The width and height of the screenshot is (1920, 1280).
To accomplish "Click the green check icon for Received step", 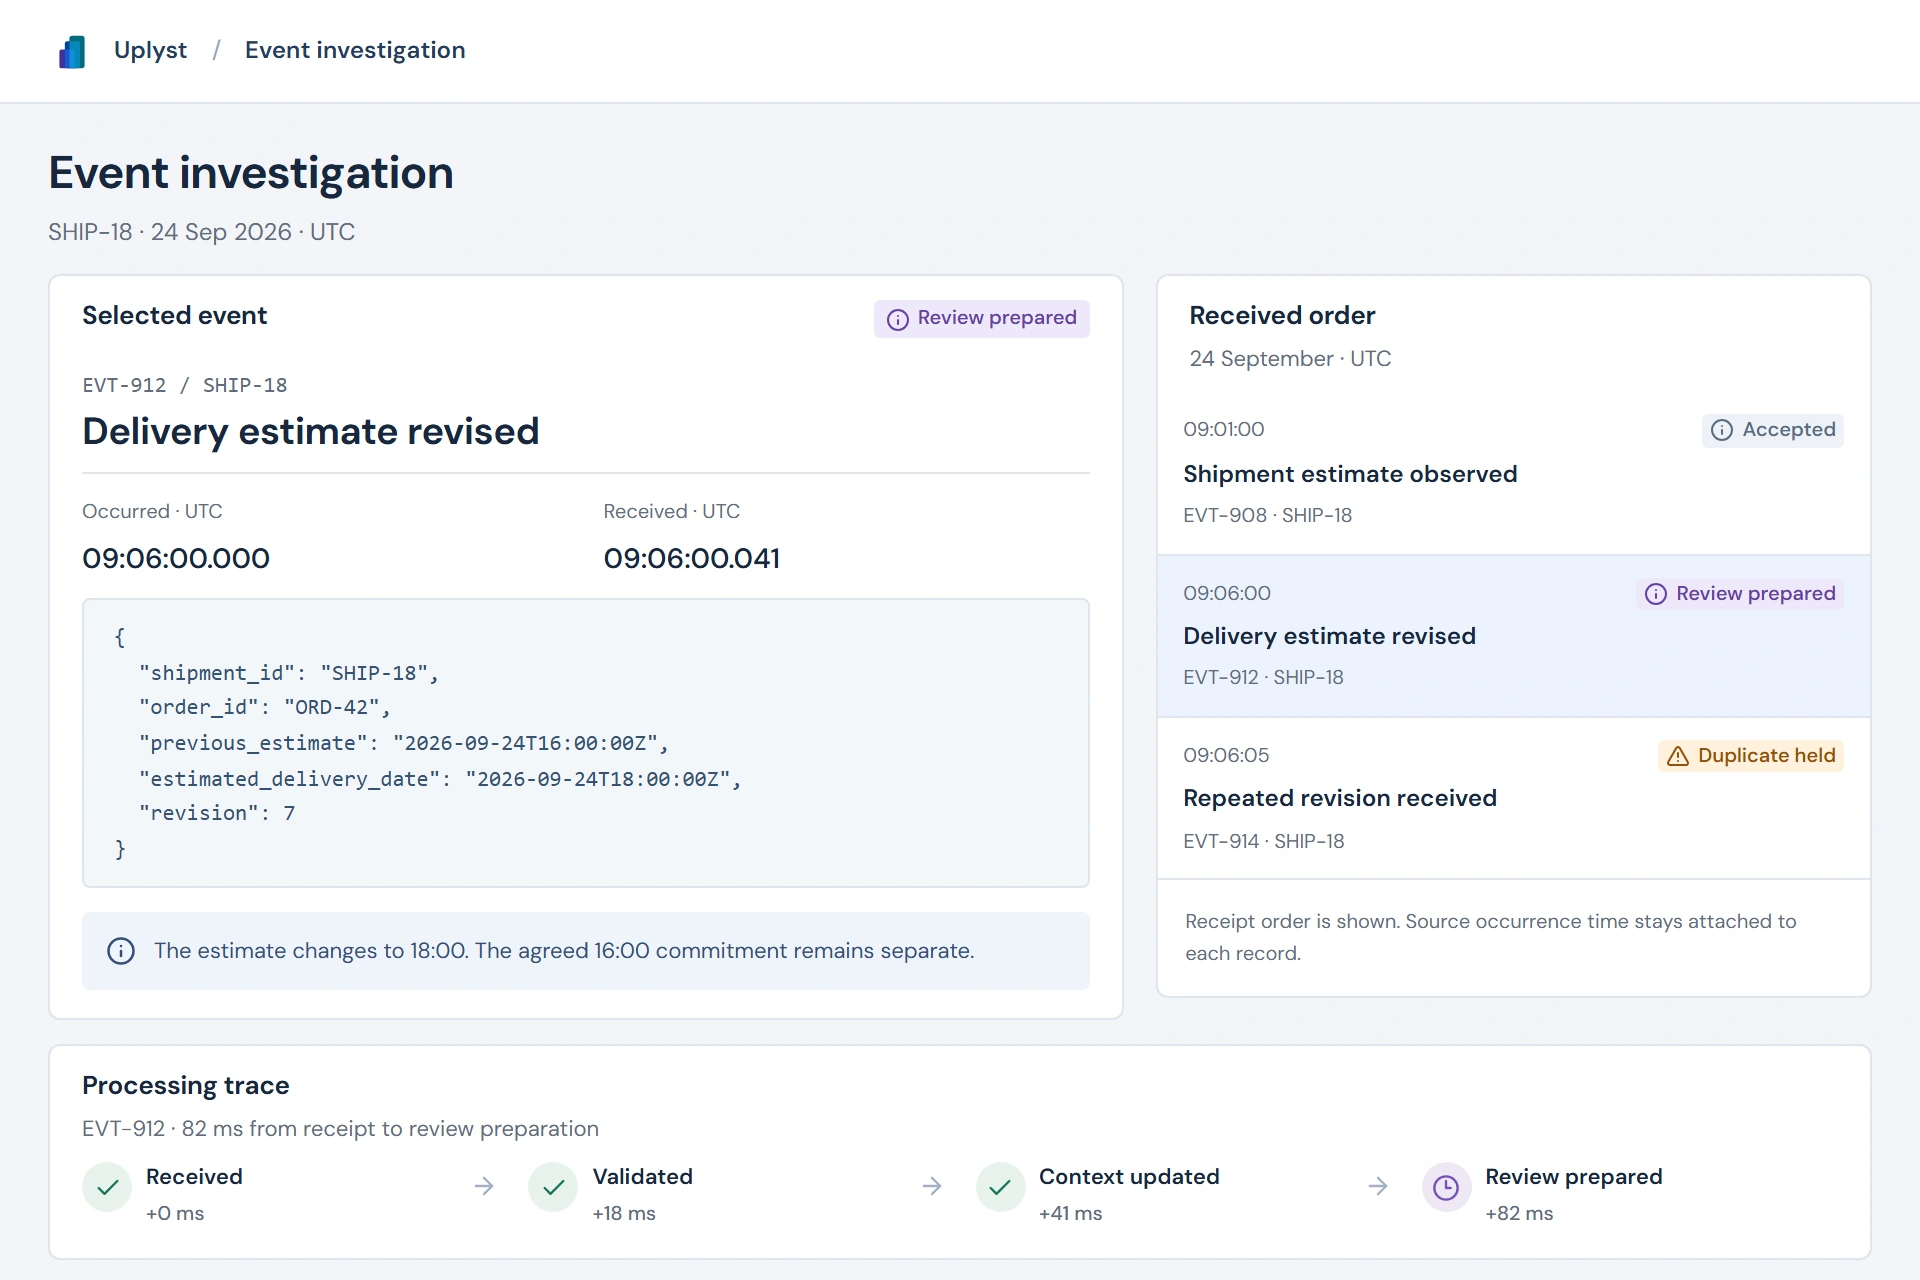I will click(x=107, y=1187).
